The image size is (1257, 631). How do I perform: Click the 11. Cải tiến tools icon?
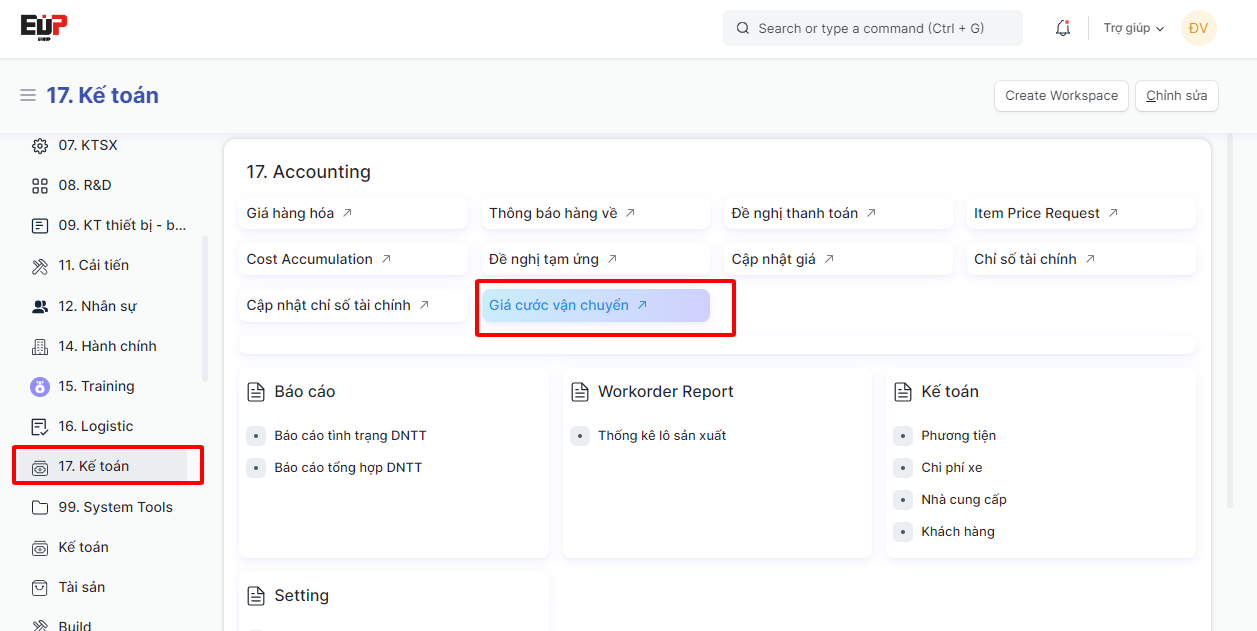click(40, 266)
